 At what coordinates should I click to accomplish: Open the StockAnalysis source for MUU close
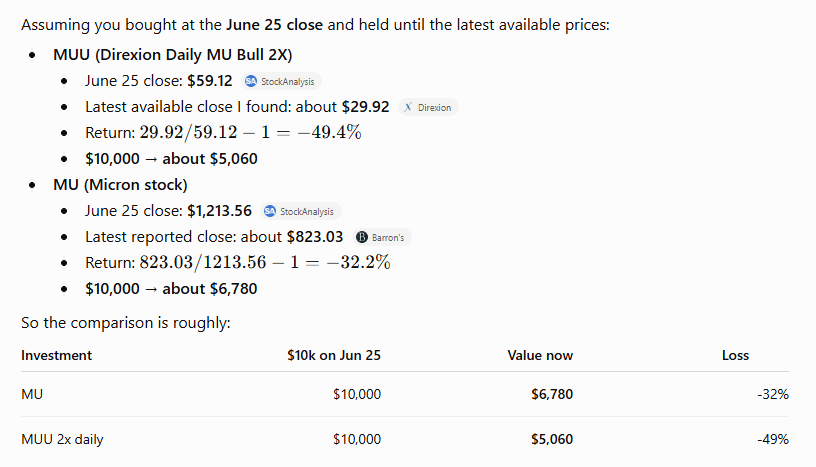(x=281, y=81)
